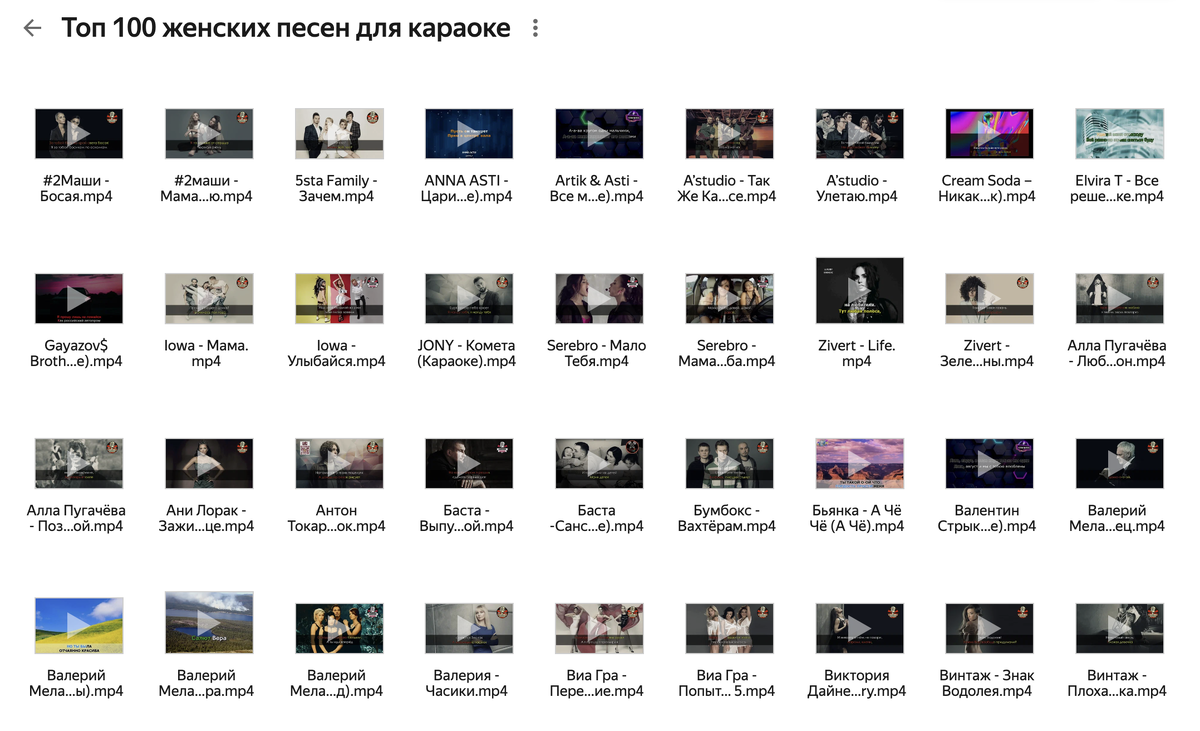This screenshot has width=1200, height=731.
Task: Open Валерий Мела...ы).mp4 thumbnail
Action: (x=79, y=625)
